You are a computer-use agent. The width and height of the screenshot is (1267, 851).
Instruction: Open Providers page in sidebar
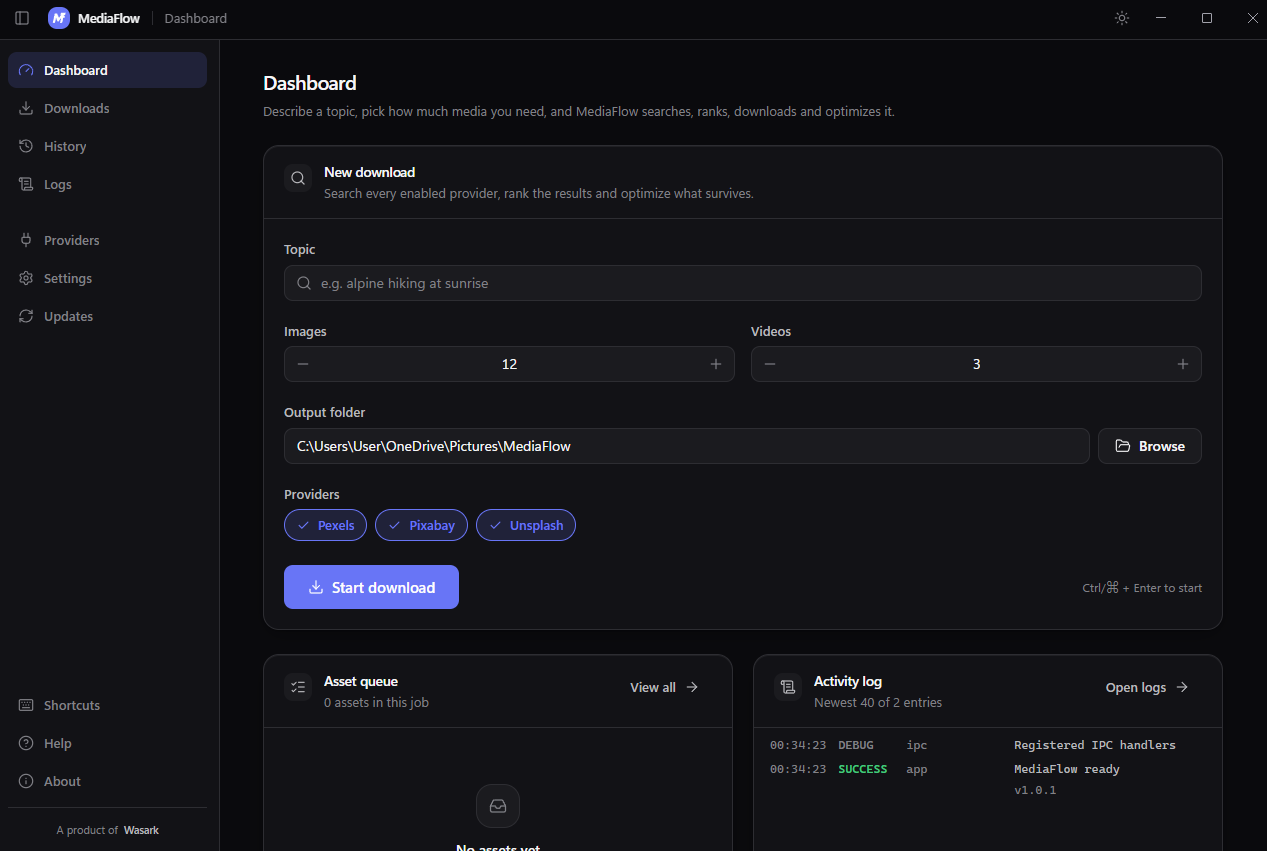[x=107, y=240]
